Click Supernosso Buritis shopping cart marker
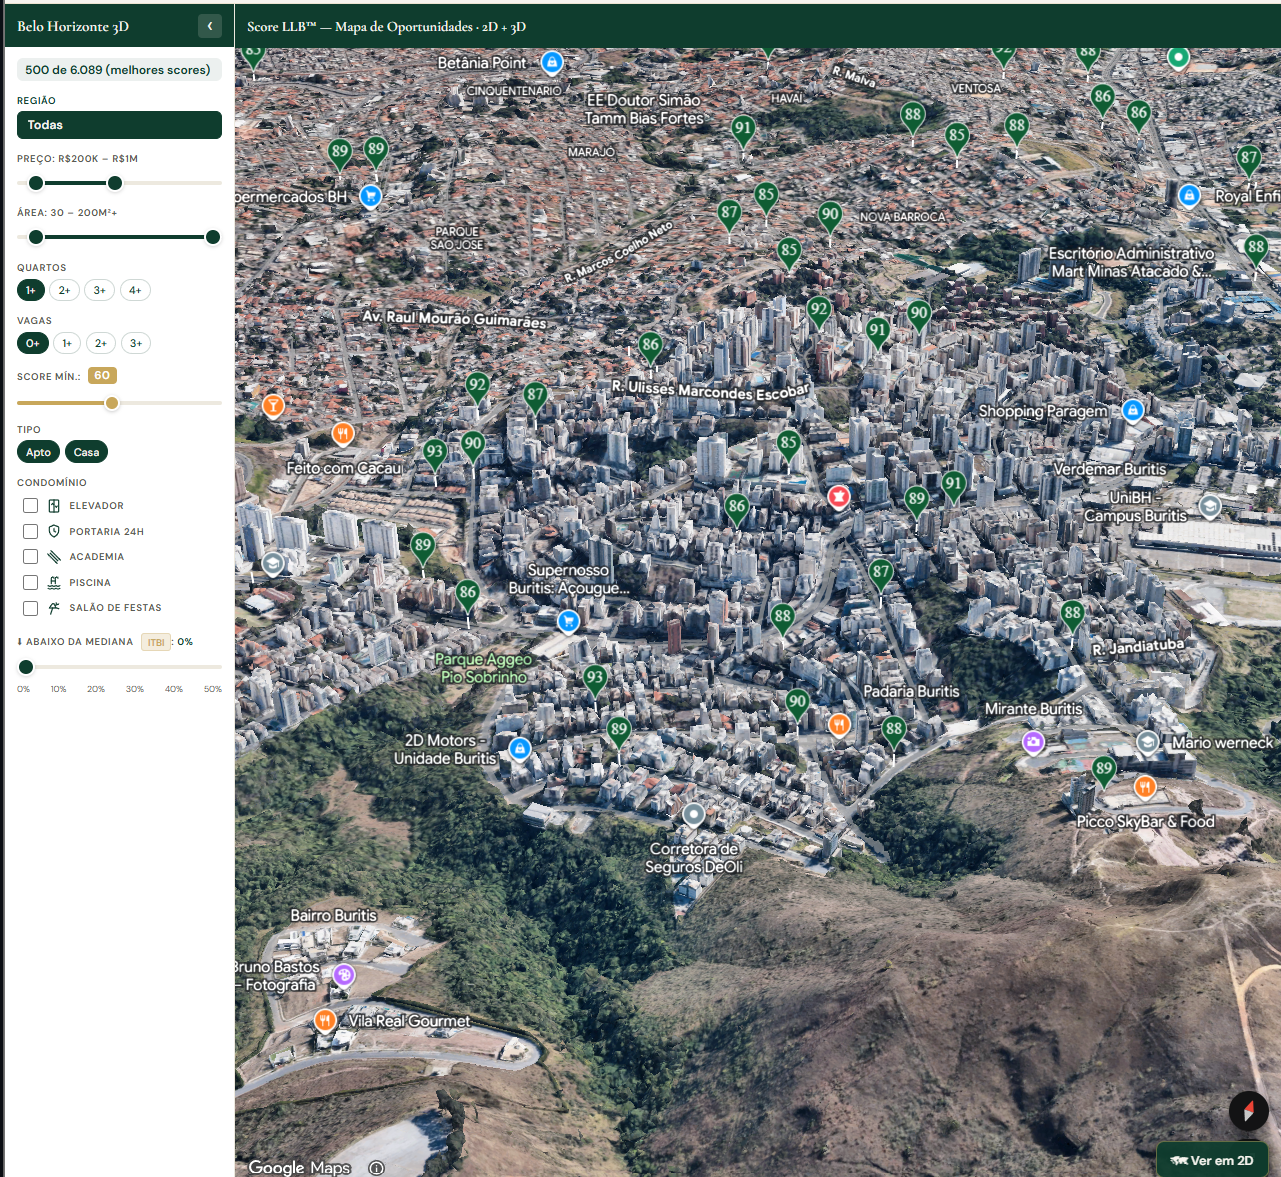 point(568,622)
